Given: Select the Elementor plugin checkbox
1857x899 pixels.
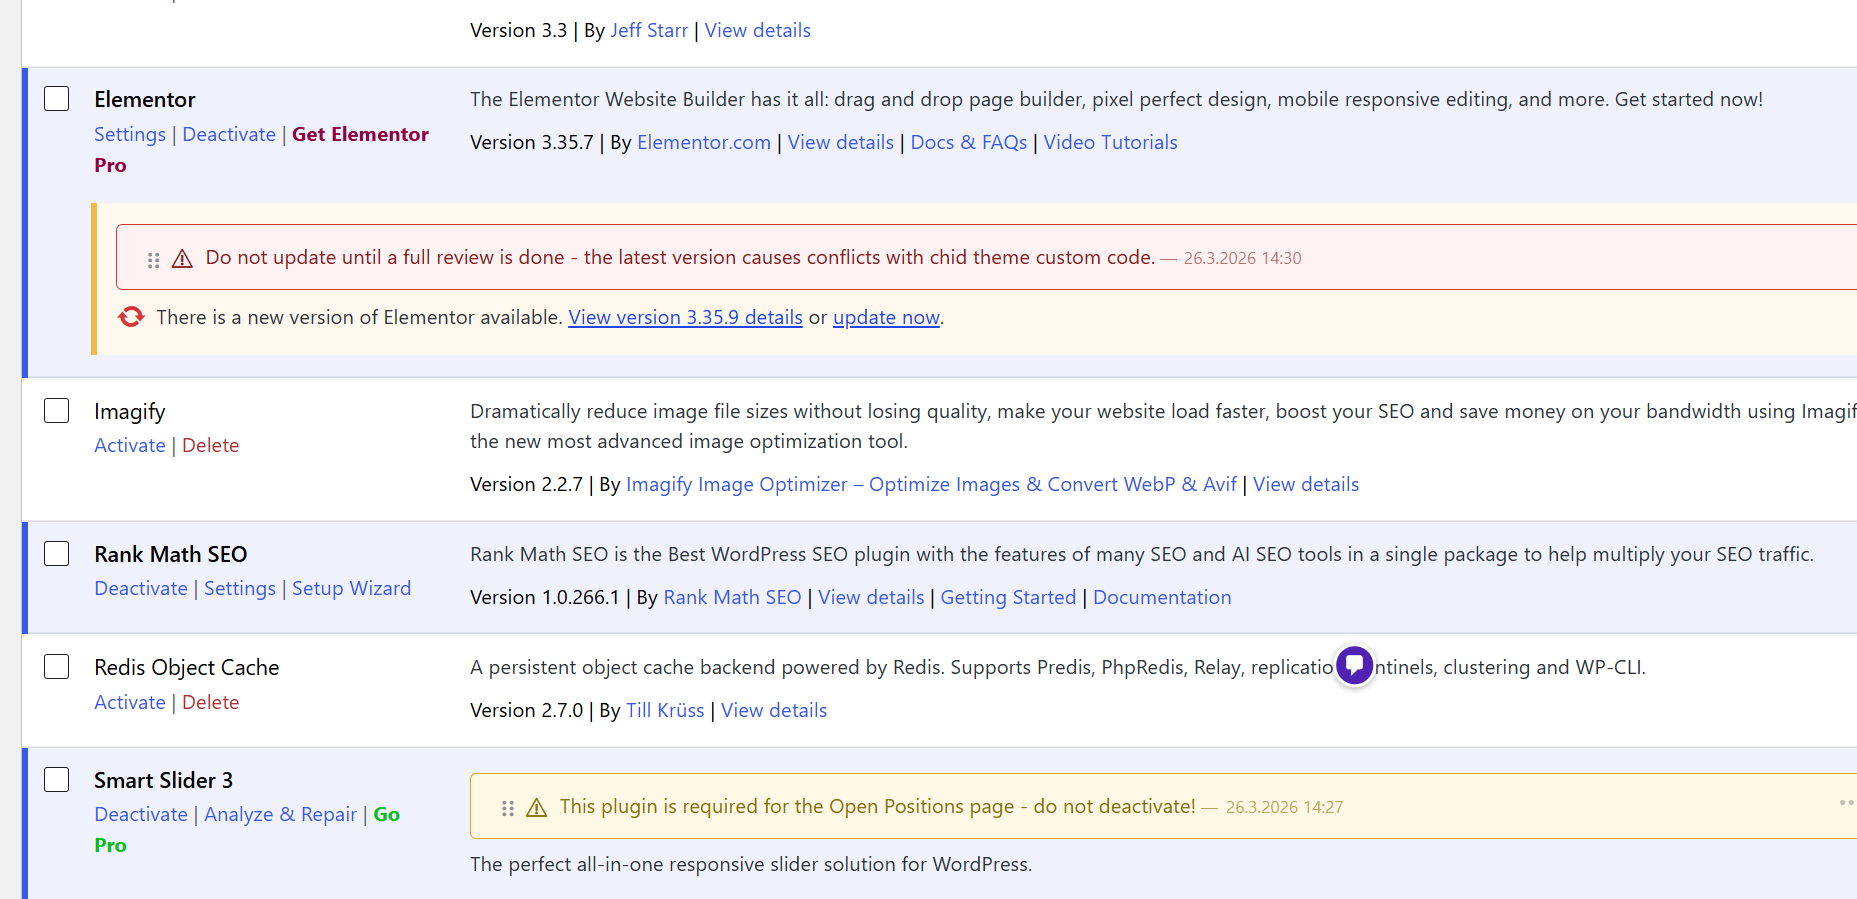Looking at the screenshot, I should point(57,99).
